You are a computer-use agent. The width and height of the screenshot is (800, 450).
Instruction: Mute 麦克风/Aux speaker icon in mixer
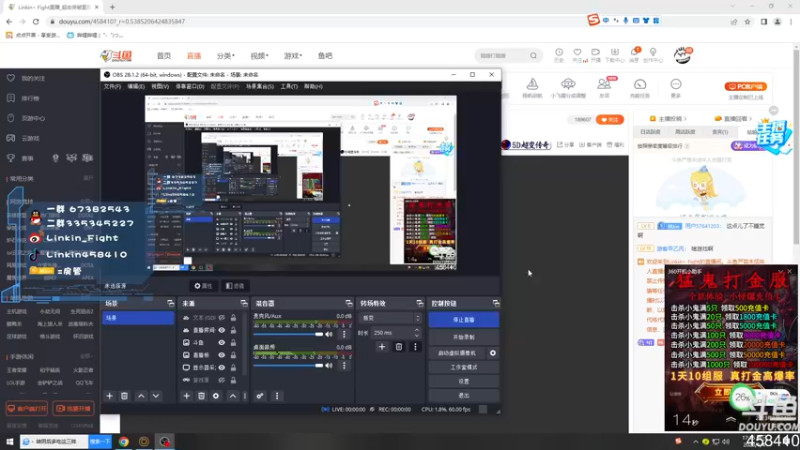click(329, 335)
